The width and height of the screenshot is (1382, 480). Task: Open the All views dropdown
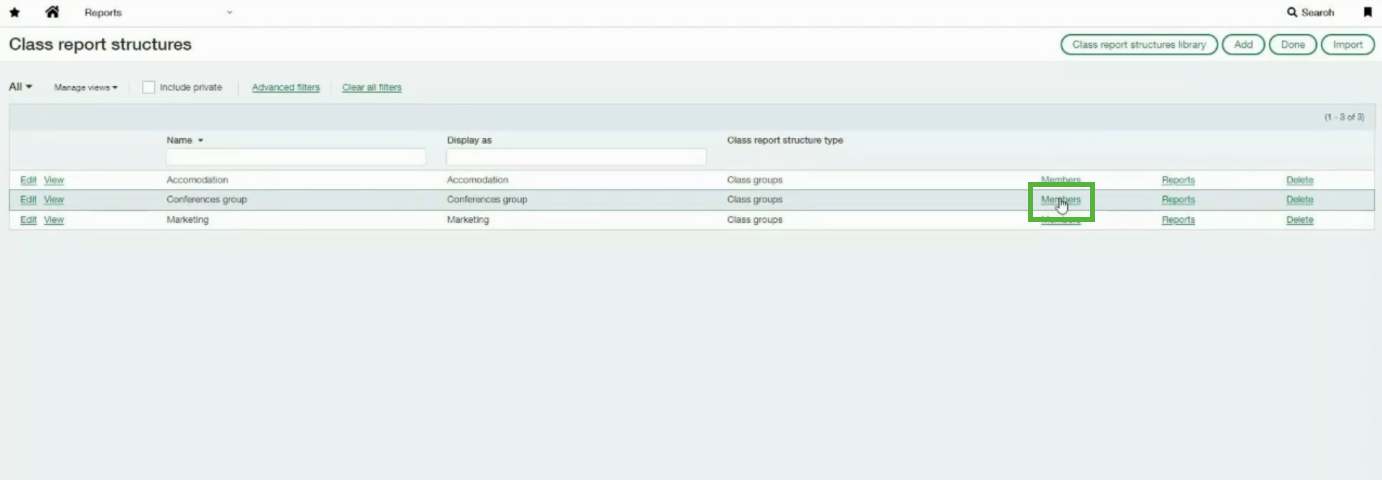click(x=20, y=87)
